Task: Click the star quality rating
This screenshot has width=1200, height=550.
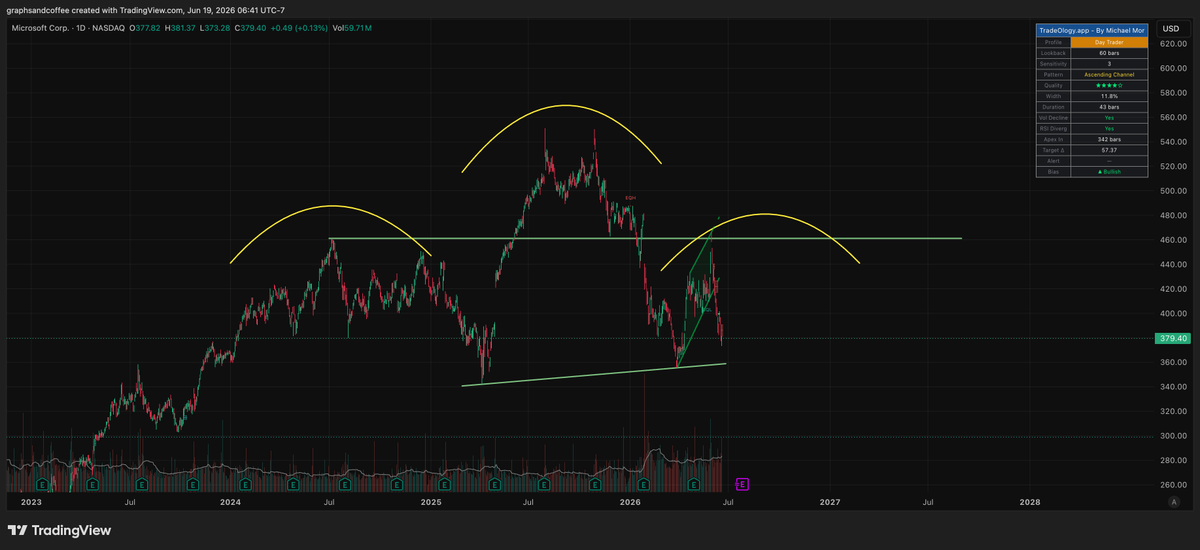Action: pyautogui.click(x=1109, y=85)
